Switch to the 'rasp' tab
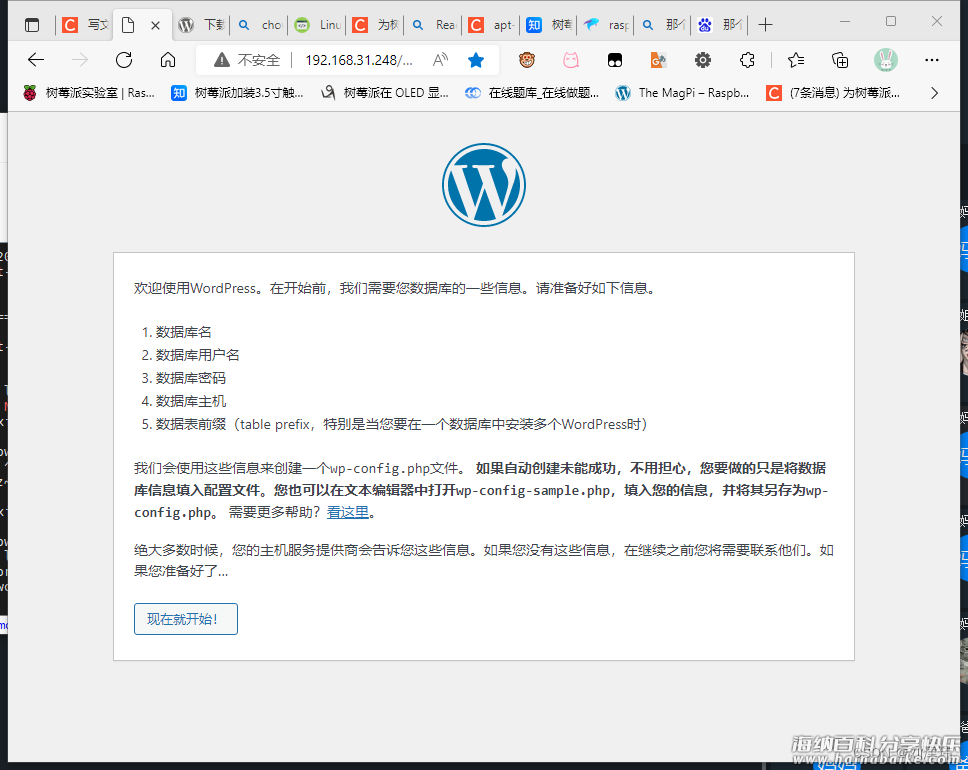The height and width of the screenshot is (770, 968). tap(607, 25)
